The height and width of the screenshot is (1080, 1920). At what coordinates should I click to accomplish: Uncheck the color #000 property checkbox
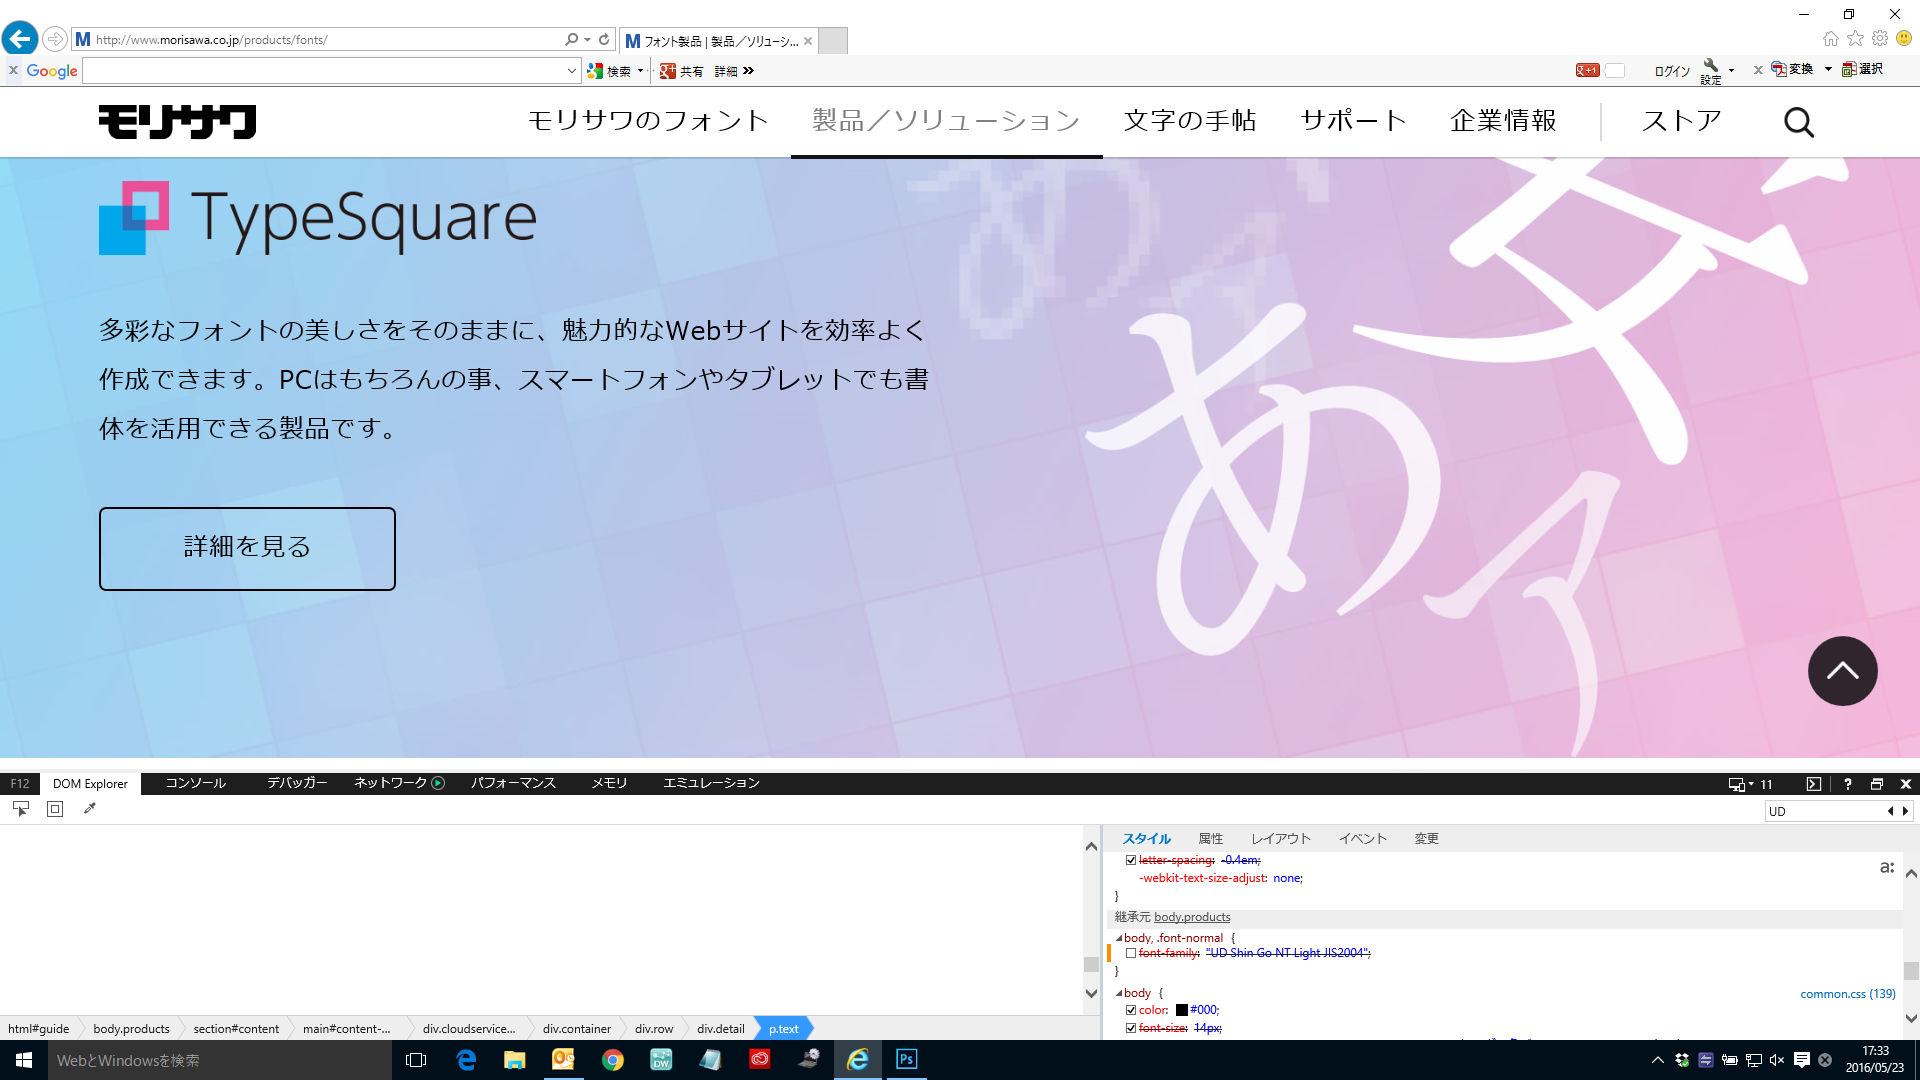point(1131,1010)
